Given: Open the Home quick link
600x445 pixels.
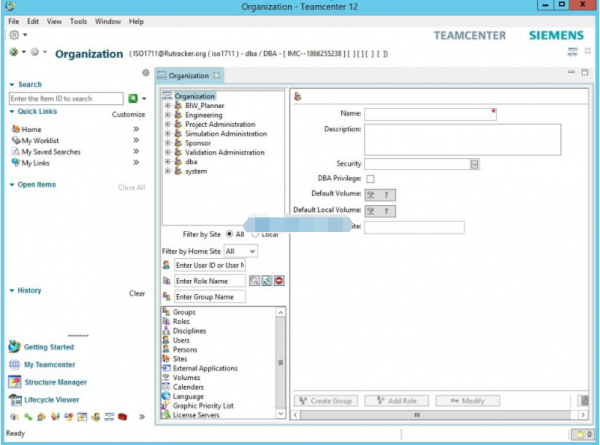Looking at the screenshot, I should pyautogui.click(x=31, y=129).
